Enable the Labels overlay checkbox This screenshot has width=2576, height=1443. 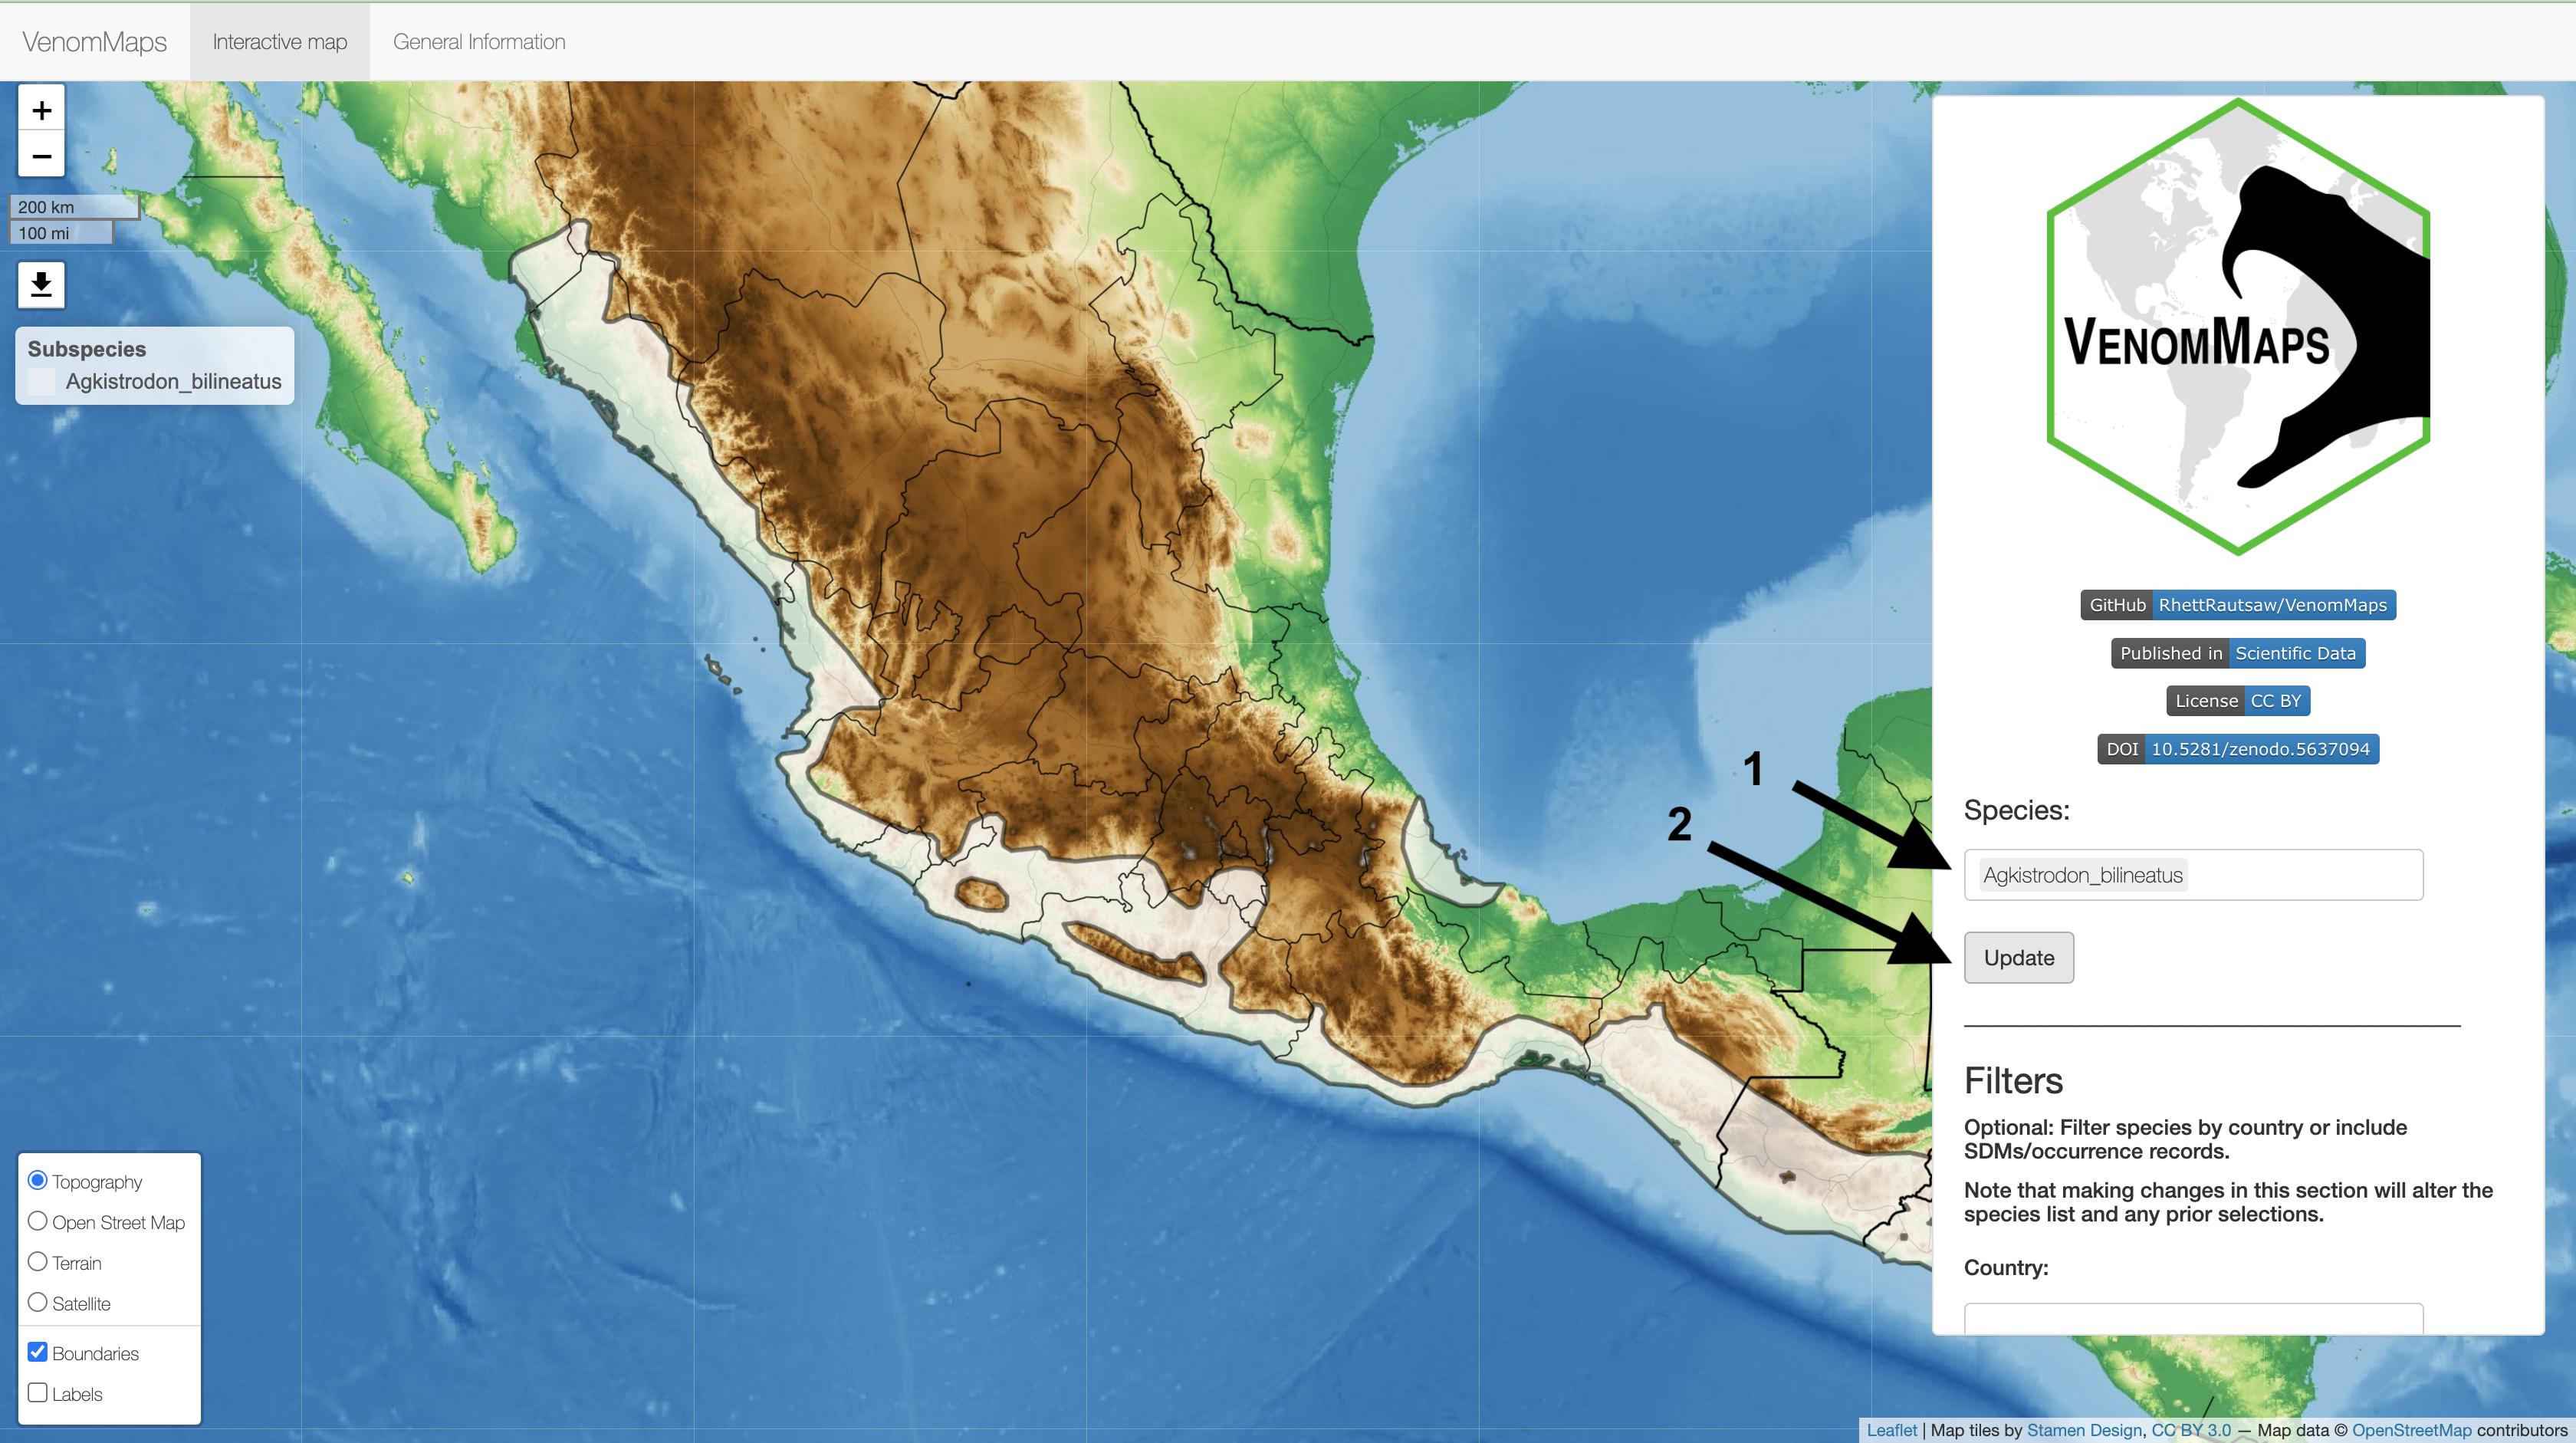(38, 1392)
